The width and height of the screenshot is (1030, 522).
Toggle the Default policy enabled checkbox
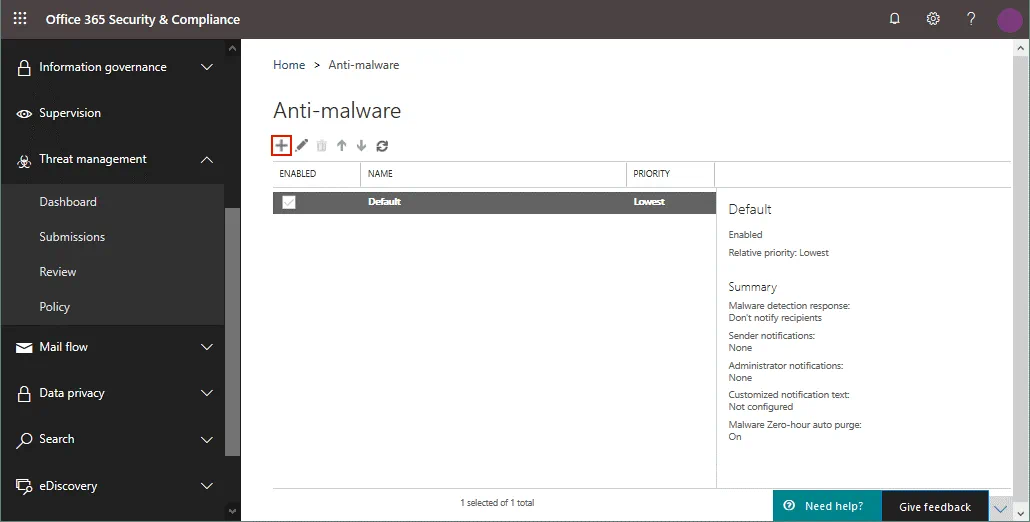(x=289, y=202)
